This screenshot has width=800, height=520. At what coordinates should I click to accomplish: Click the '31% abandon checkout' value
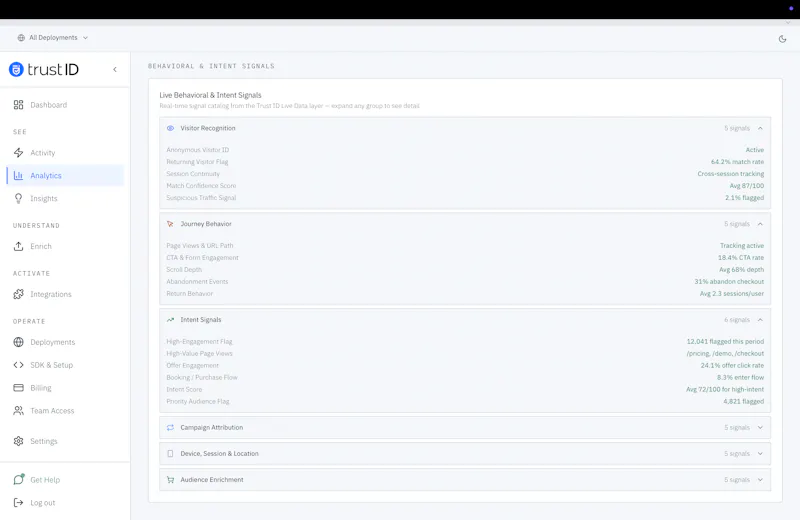(729, 282)
